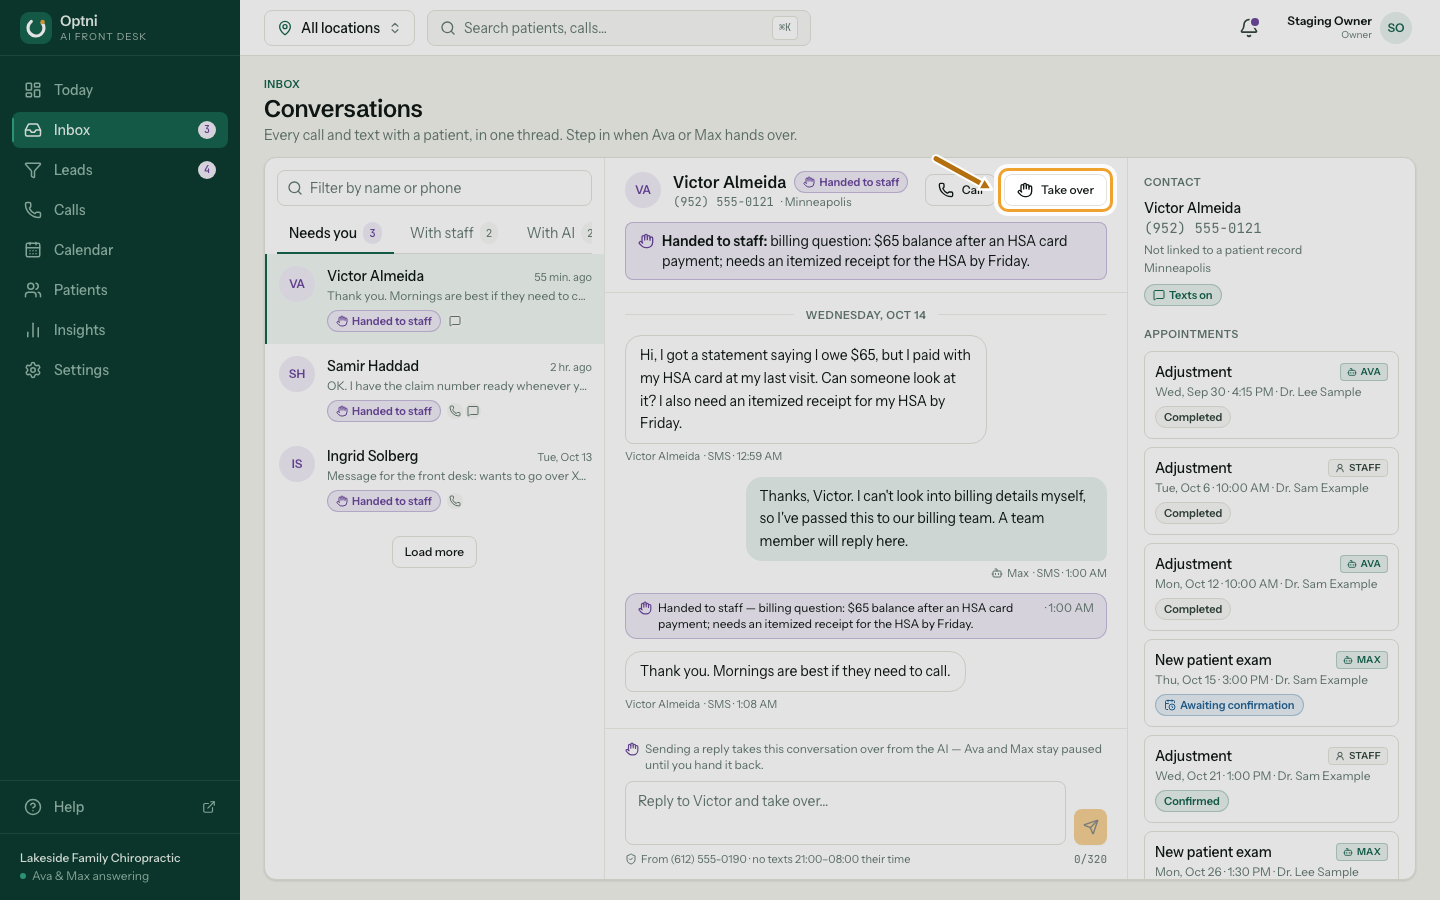Open Help link in sidebar
Viewport: 1440px width, 900px height.
[120, 807]
